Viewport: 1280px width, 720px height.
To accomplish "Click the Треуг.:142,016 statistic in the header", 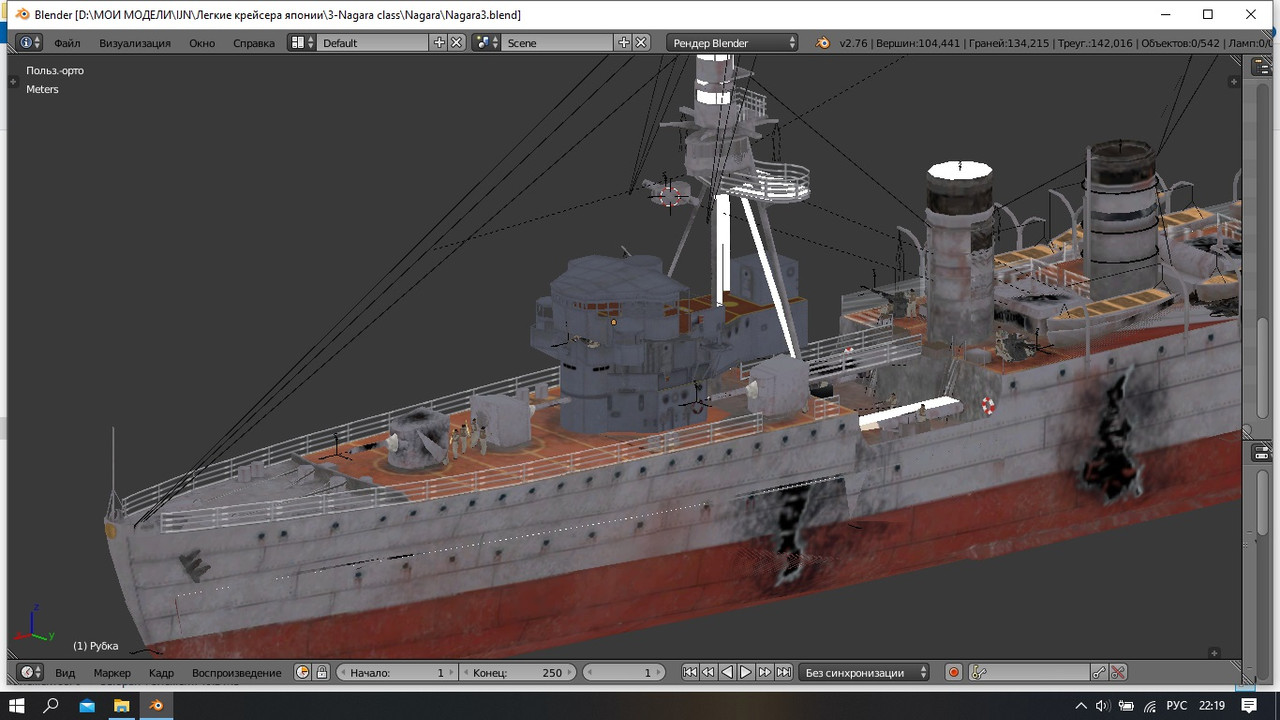I will coord(1094,43).
